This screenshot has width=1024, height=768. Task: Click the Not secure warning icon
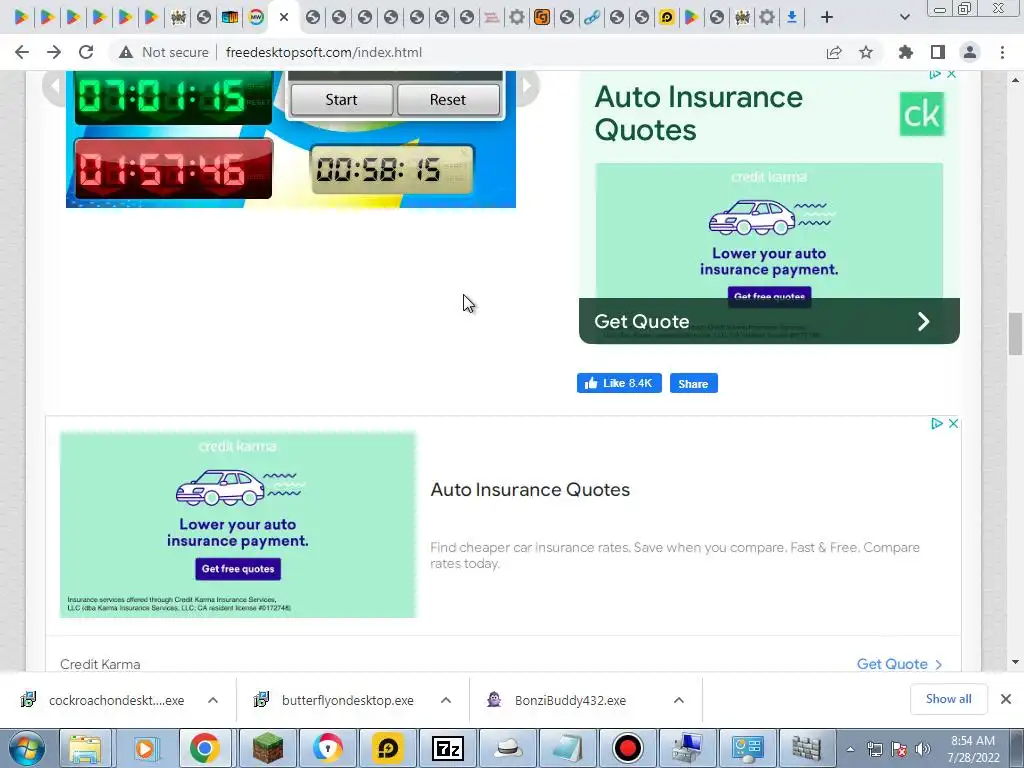point(126,52)
